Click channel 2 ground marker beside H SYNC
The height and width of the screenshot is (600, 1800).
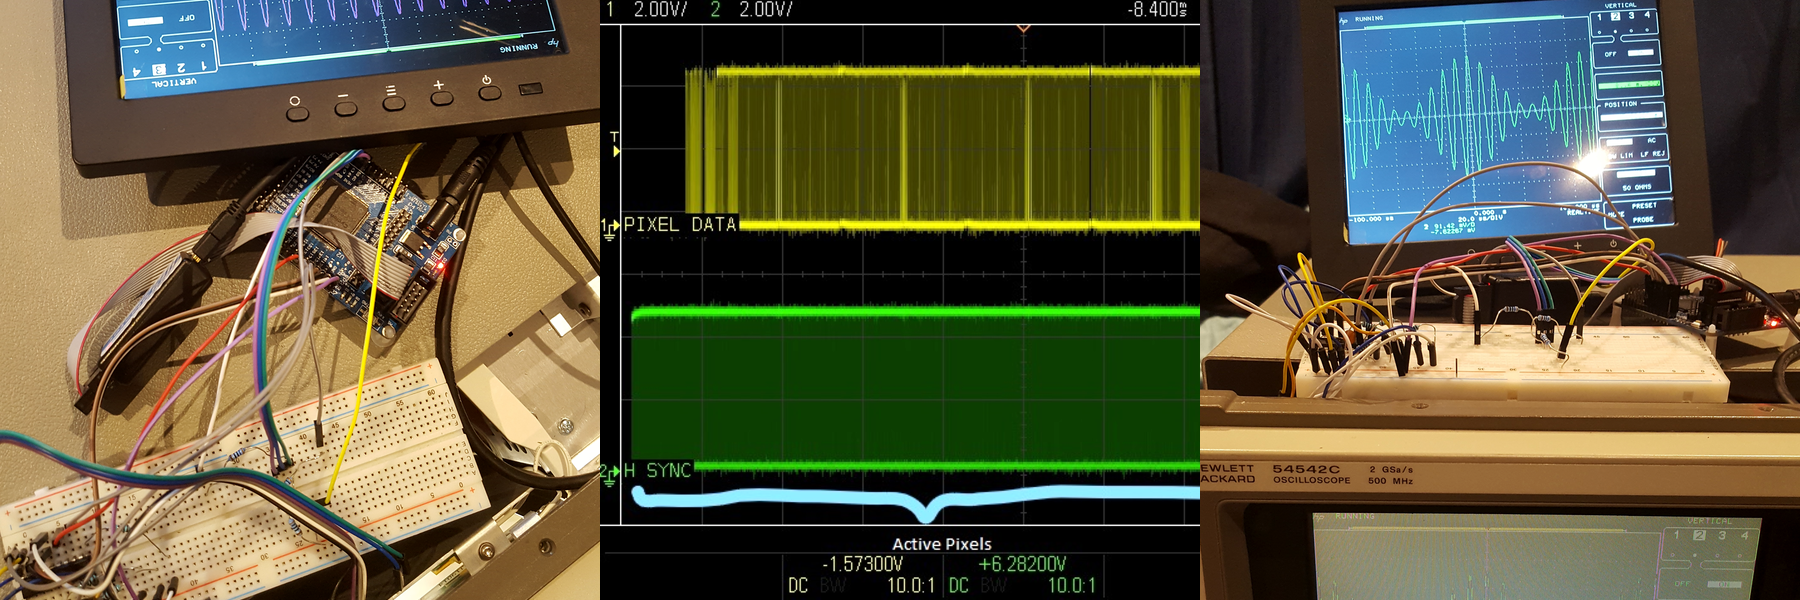pos(608,473)
